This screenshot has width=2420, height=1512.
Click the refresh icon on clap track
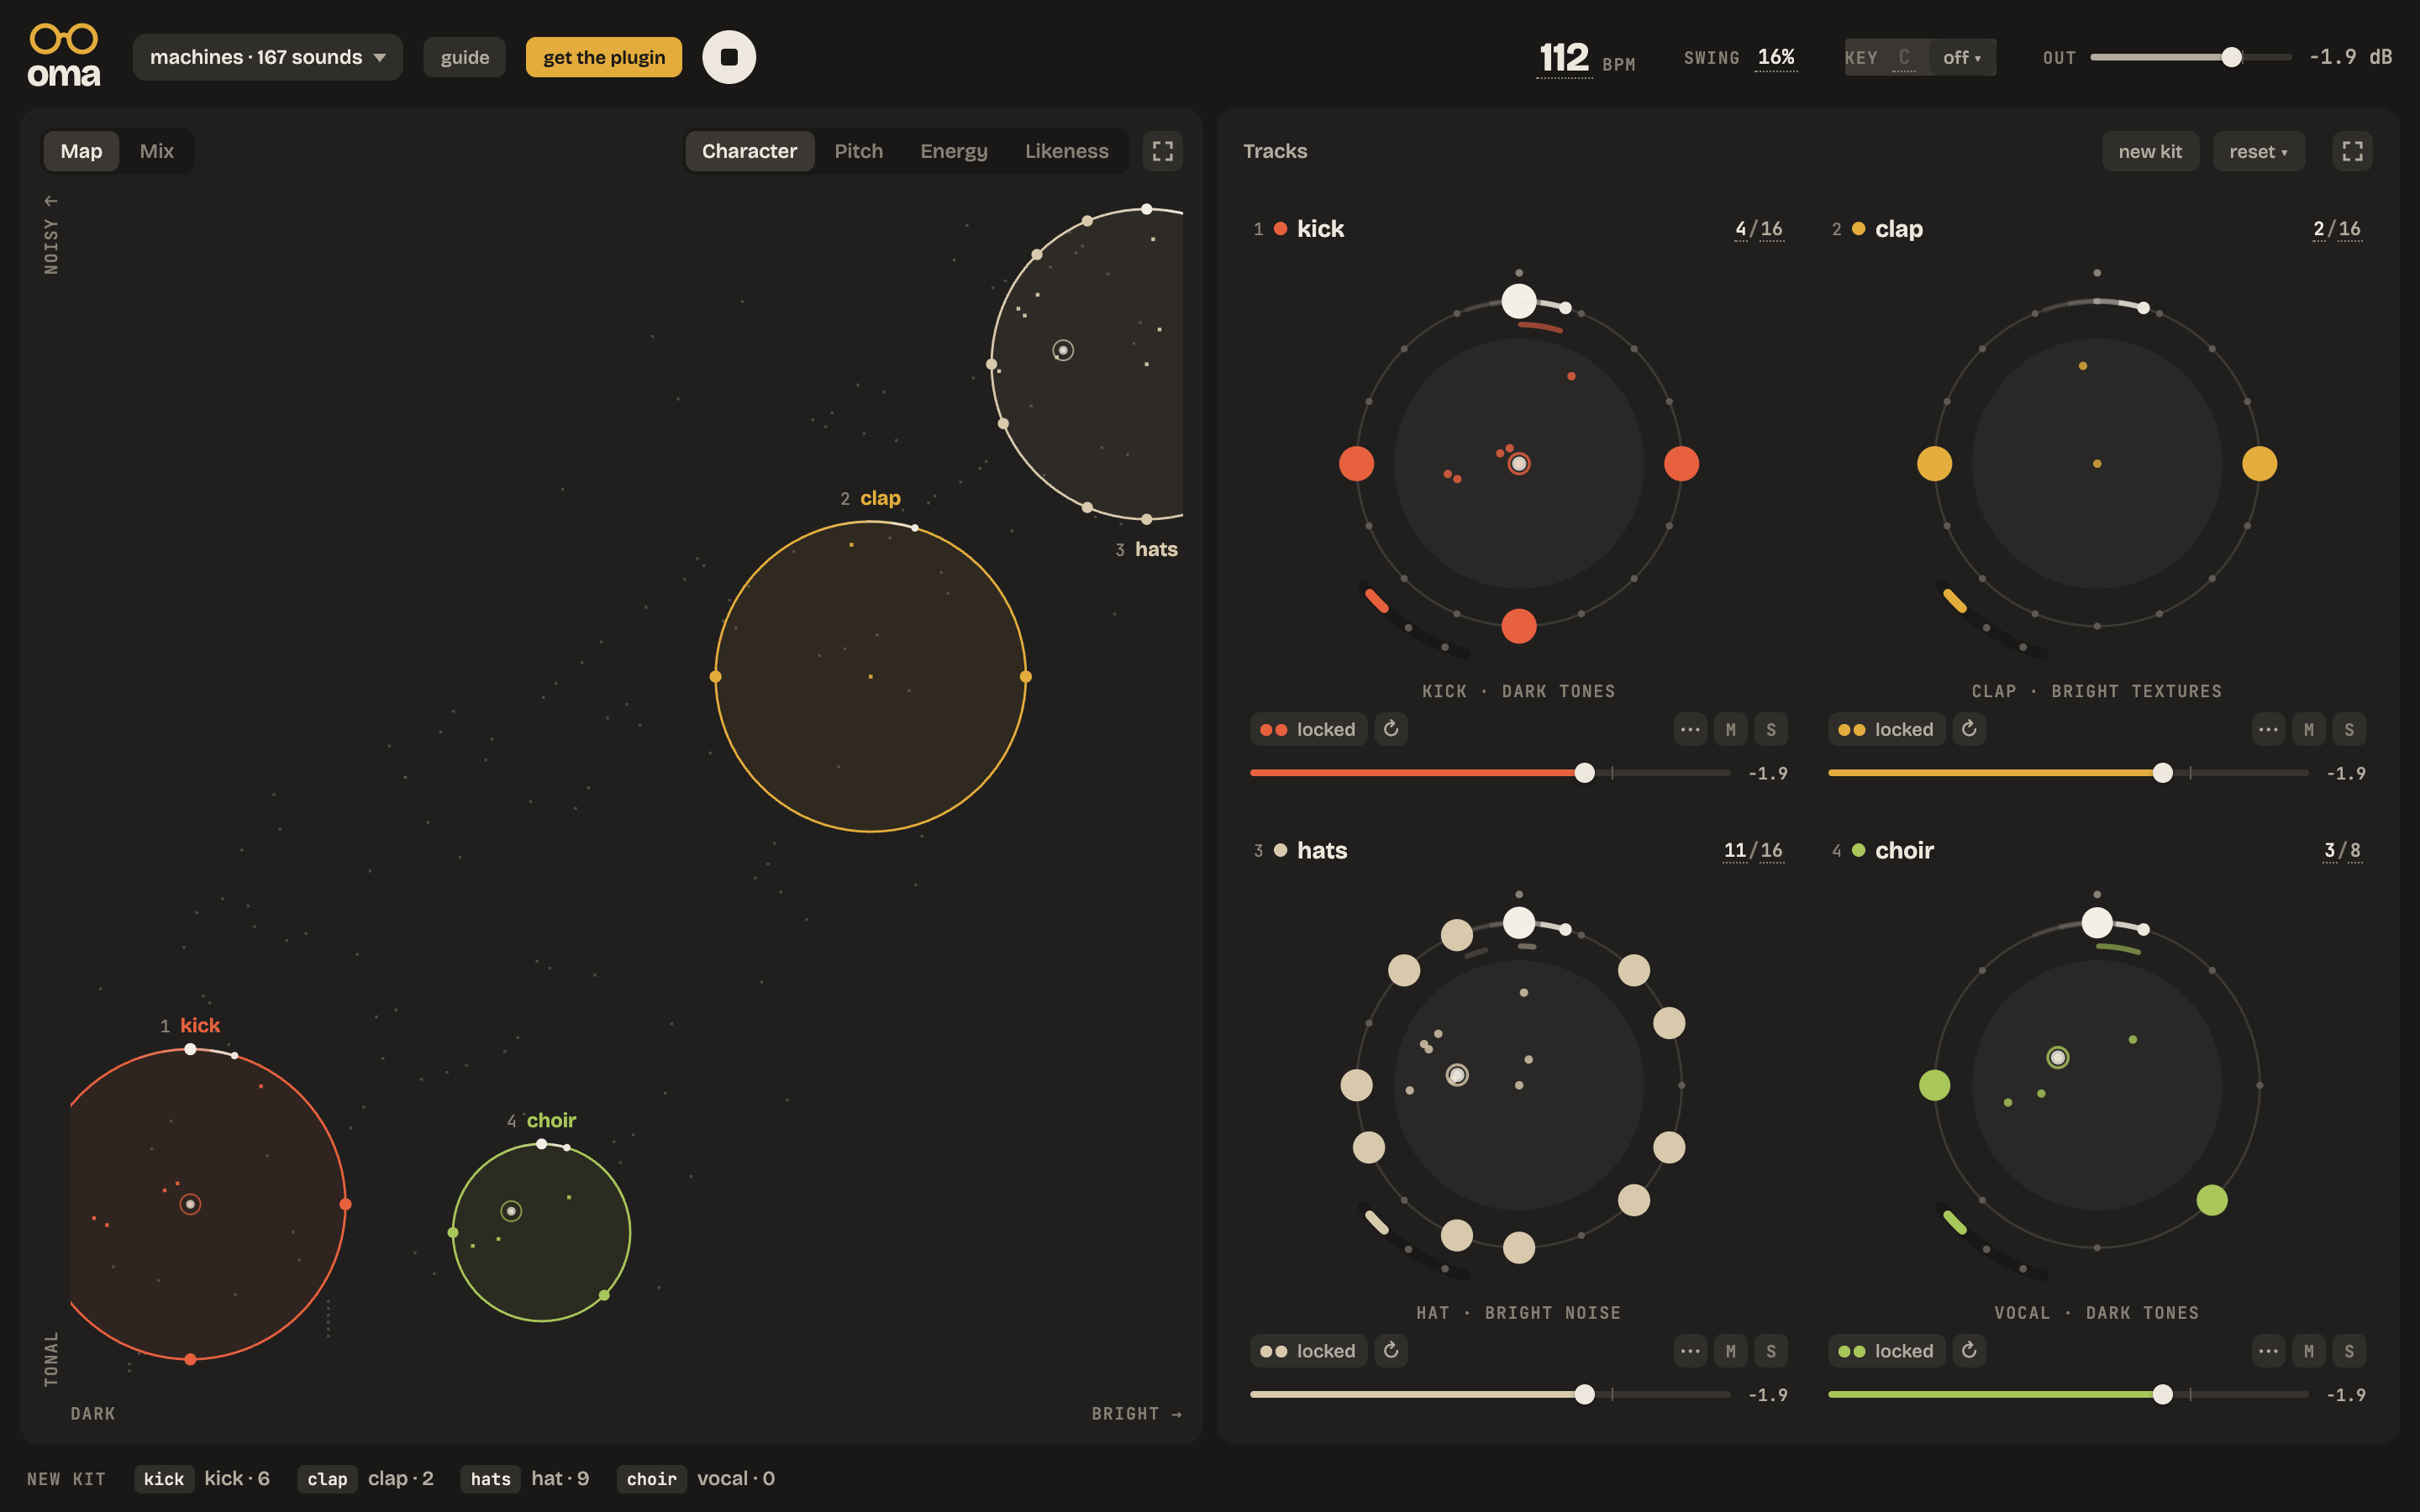click(x=1969, y=729)
